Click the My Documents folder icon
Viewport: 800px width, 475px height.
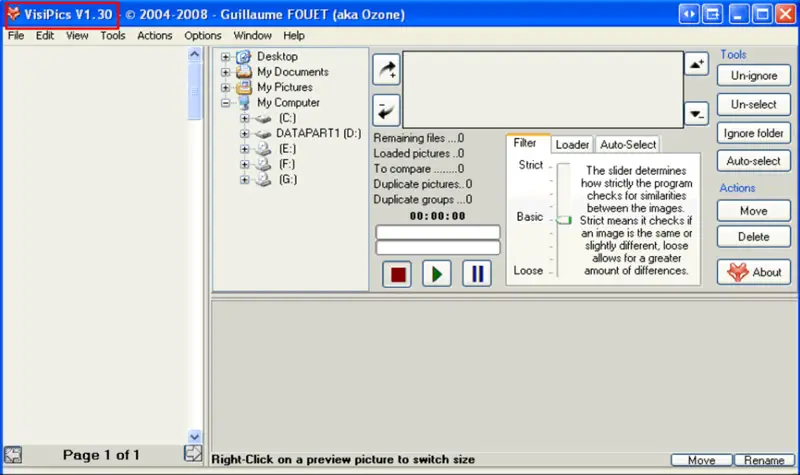tap(244, 72)
